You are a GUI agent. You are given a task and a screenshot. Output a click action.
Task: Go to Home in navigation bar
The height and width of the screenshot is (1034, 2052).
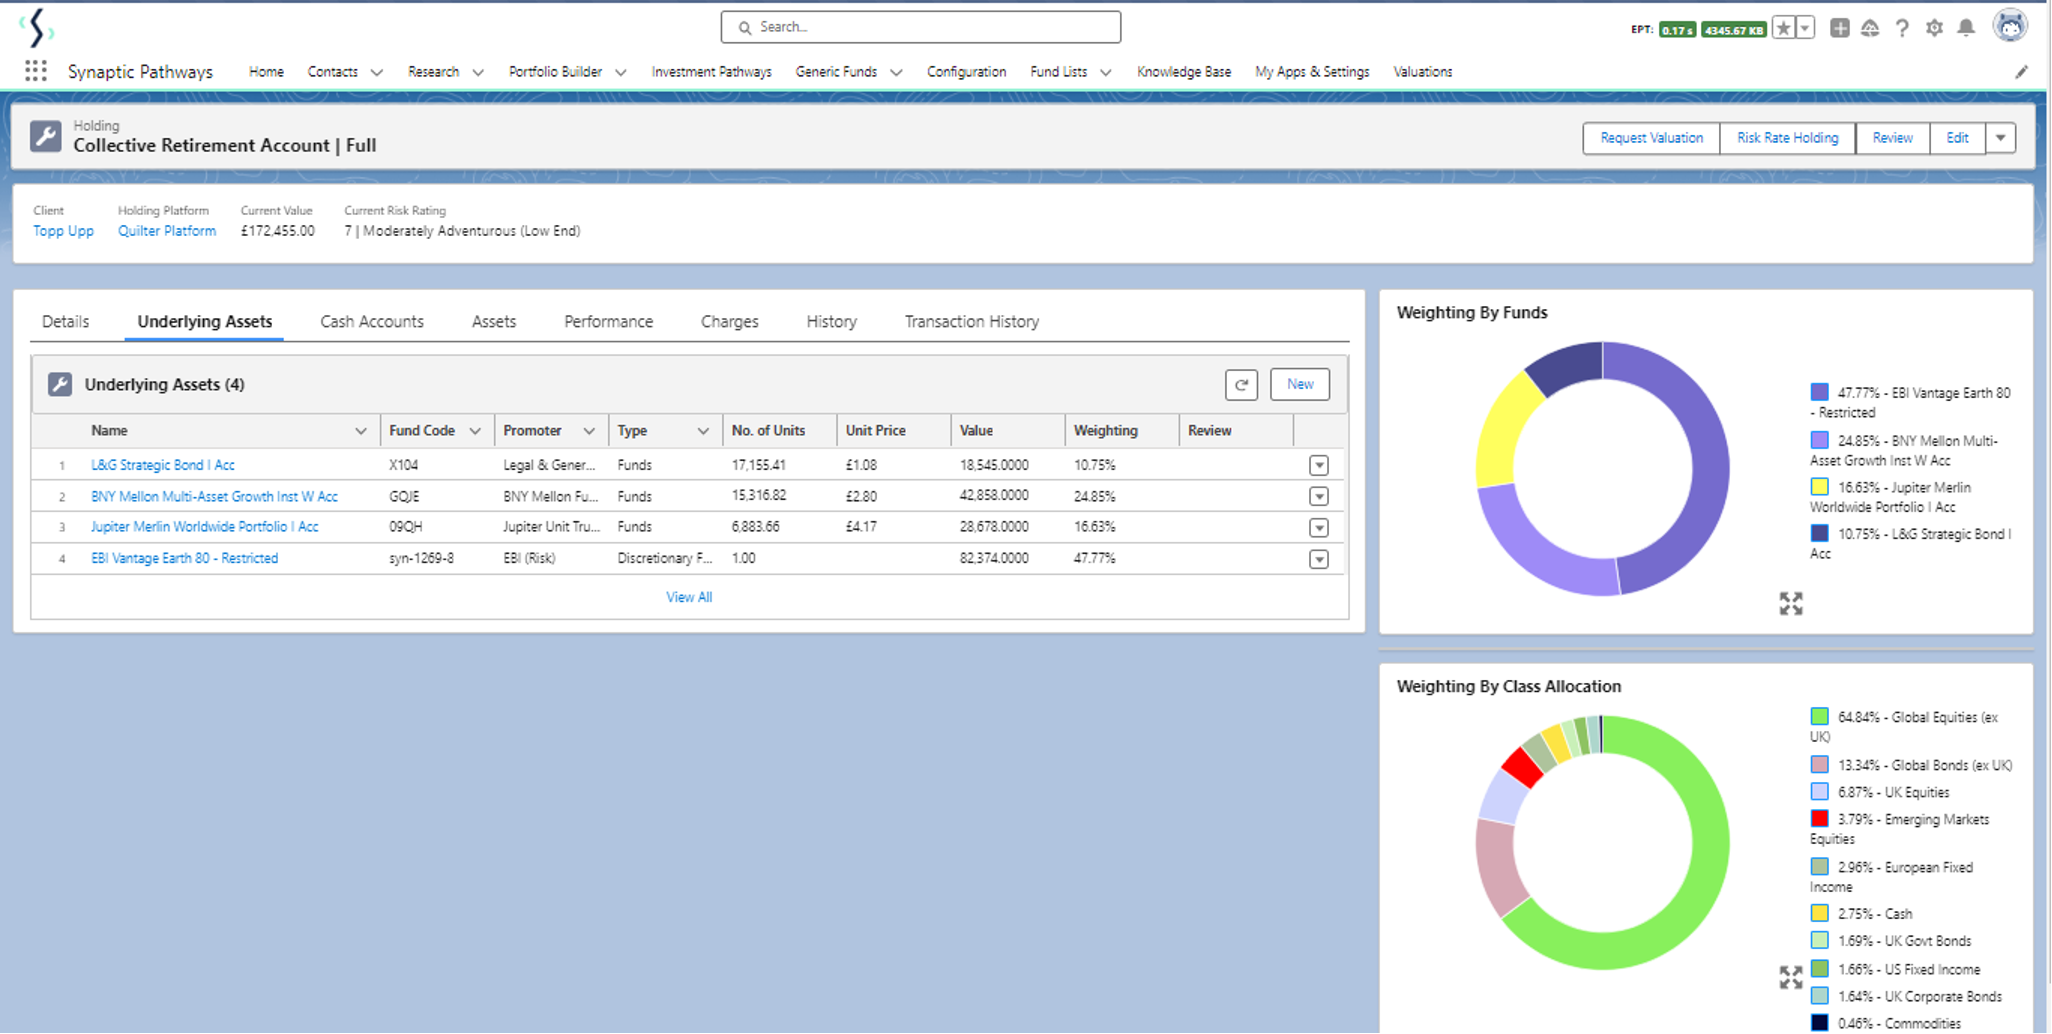tap(266, 72)
